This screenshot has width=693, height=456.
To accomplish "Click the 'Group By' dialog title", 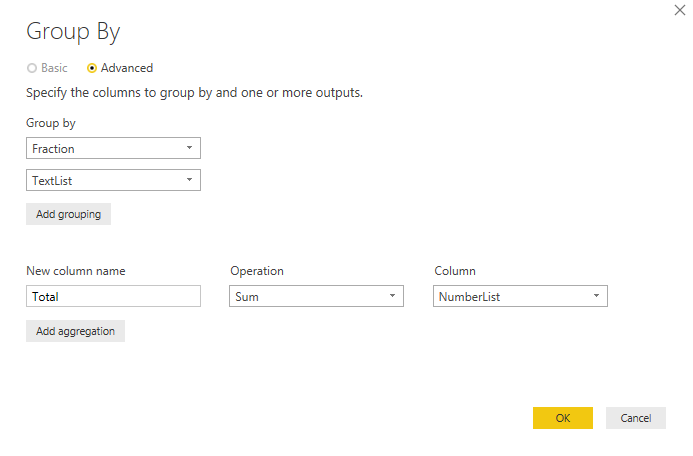I will click(73, 32).
